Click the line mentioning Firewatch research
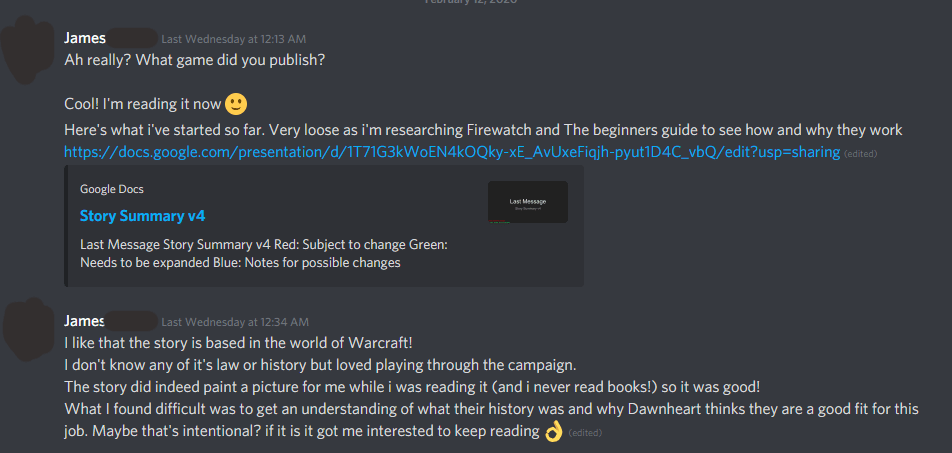952x453 pixels. coord(483,130)
